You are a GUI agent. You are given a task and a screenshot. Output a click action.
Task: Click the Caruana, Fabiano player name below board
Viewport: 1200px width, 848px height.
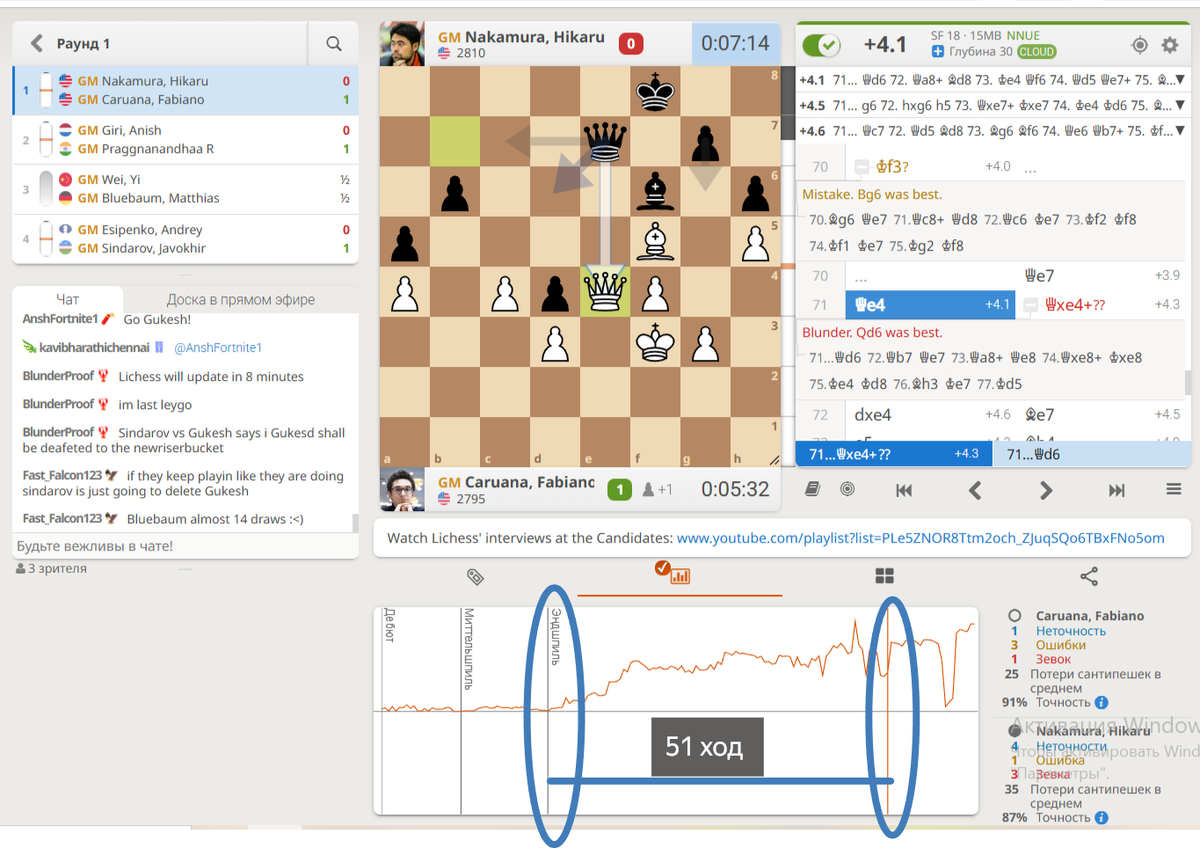point(530,482)
